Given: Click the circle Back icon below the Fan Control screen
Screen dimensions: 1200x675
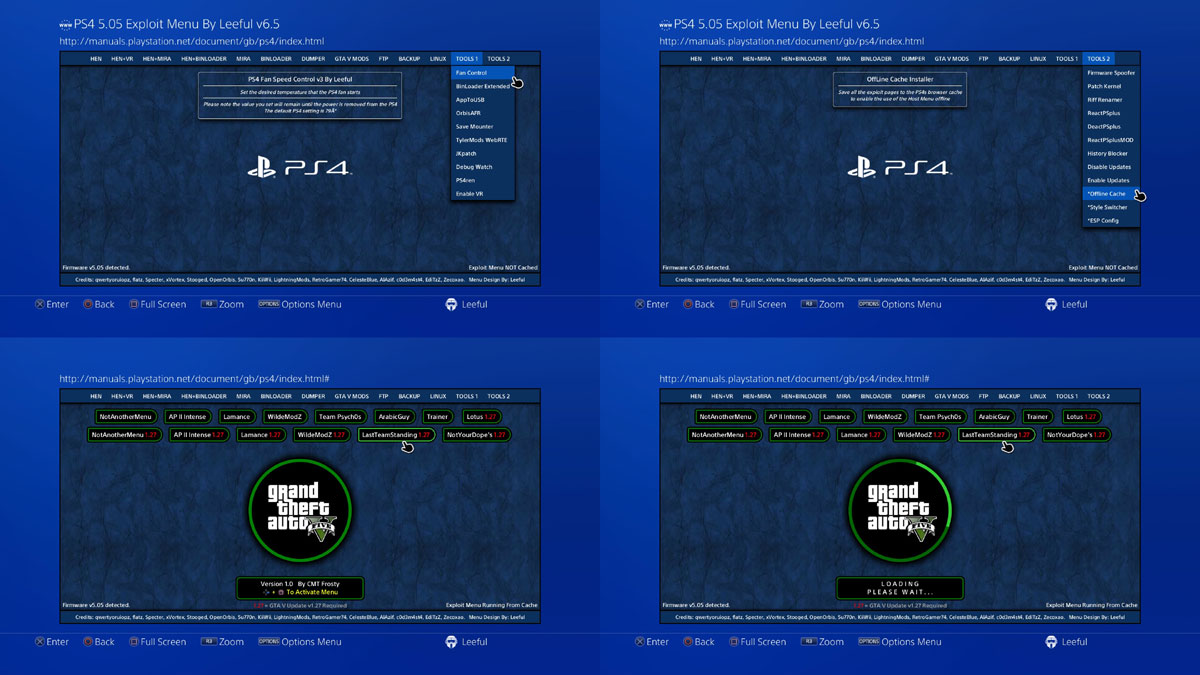Looking at the screenshot, I should pos(88,304).
